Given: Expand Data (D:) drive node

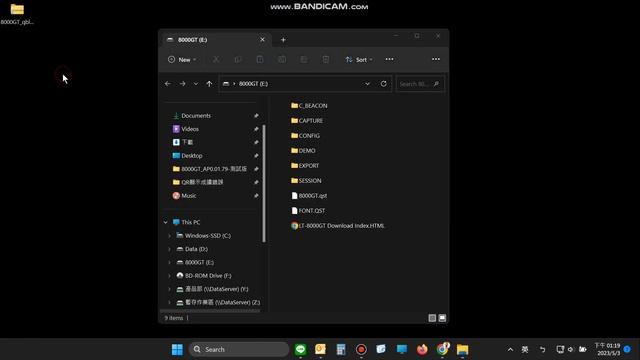Looking at the screenshot, I should pos(169,249).
